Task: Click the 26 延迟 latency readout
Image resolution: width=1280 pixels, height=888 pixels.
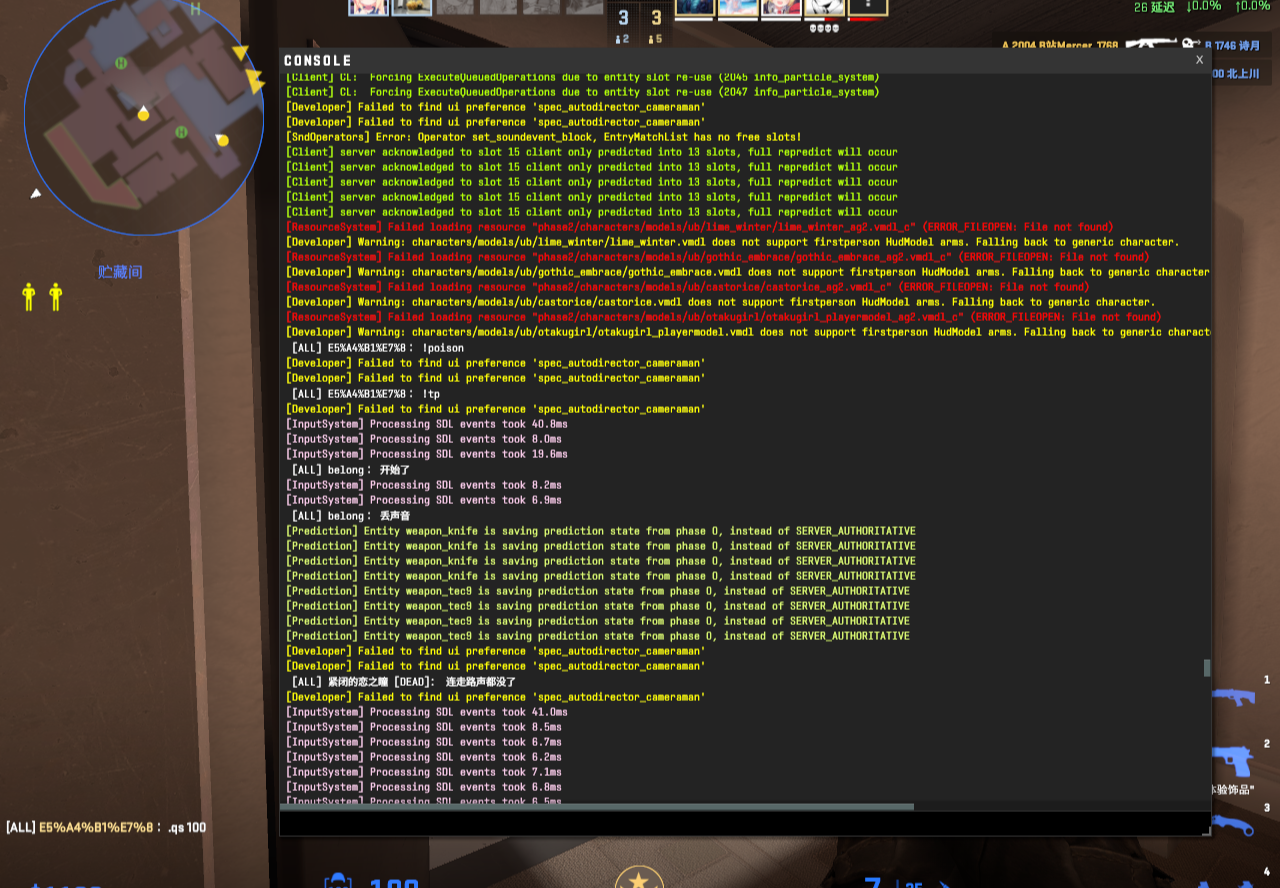Action: (1154, 7)
